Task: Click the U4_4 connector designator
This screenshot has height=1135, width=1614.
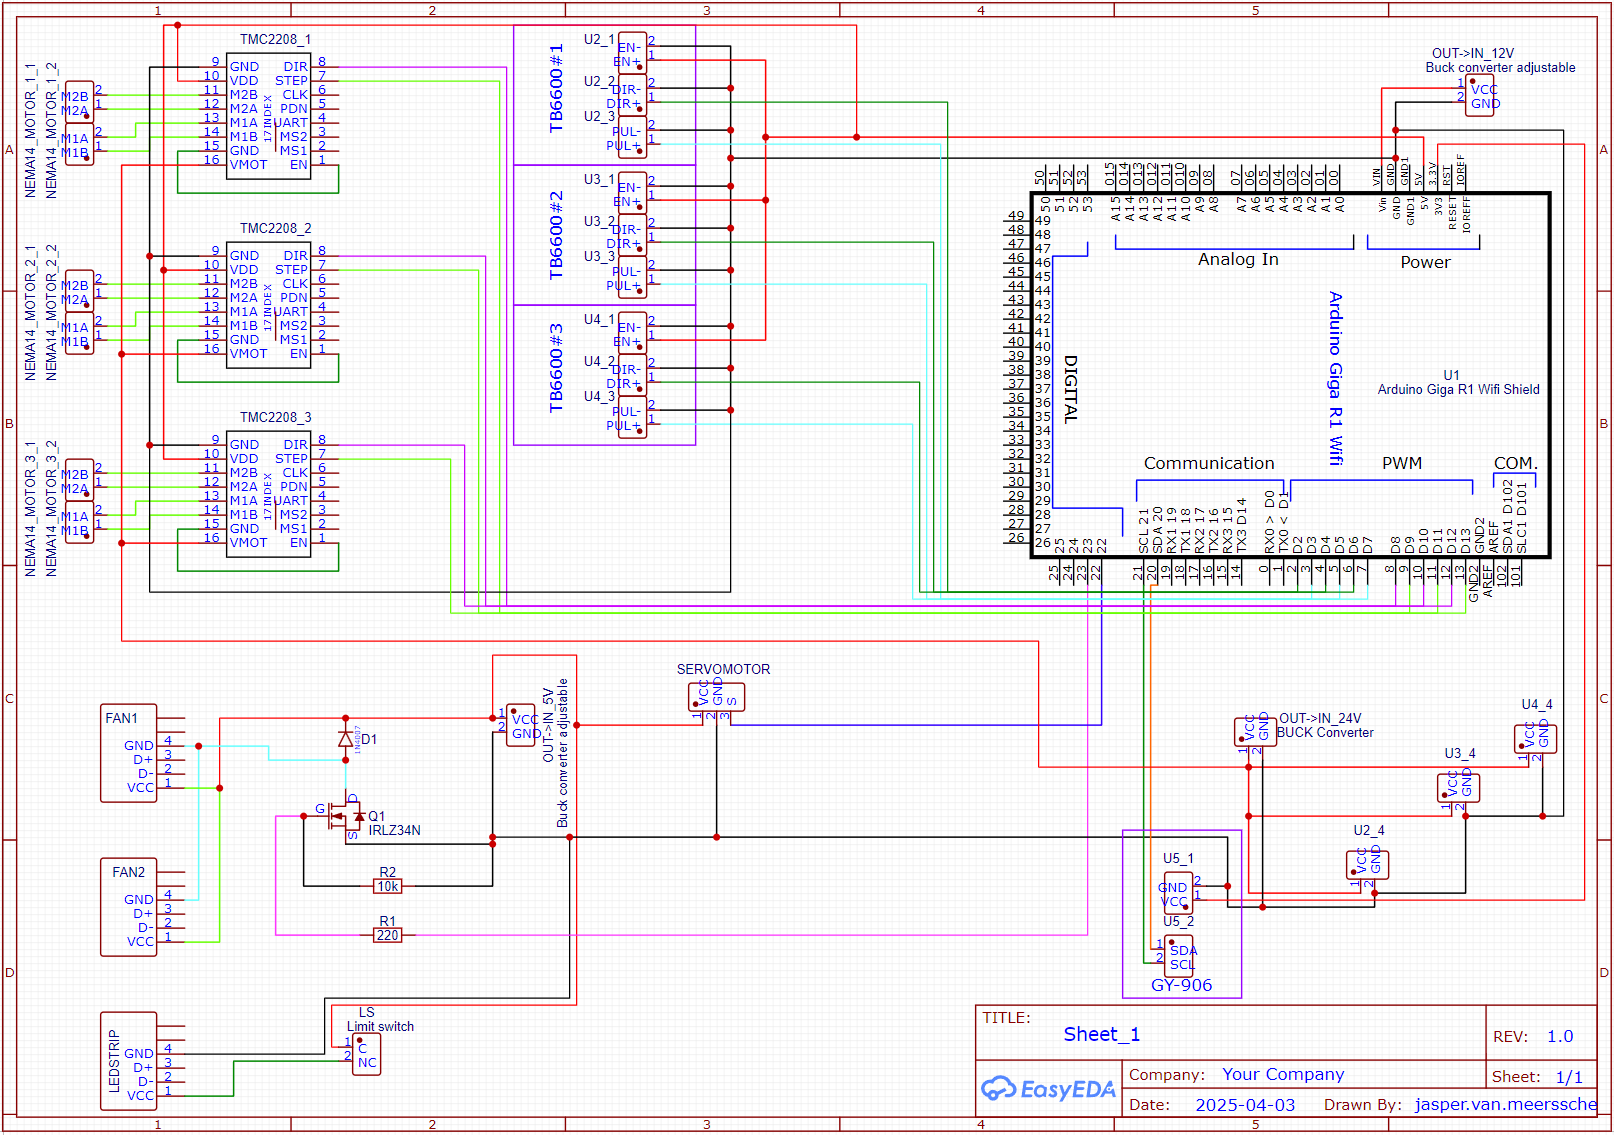Action: [x=1537, y=704]
